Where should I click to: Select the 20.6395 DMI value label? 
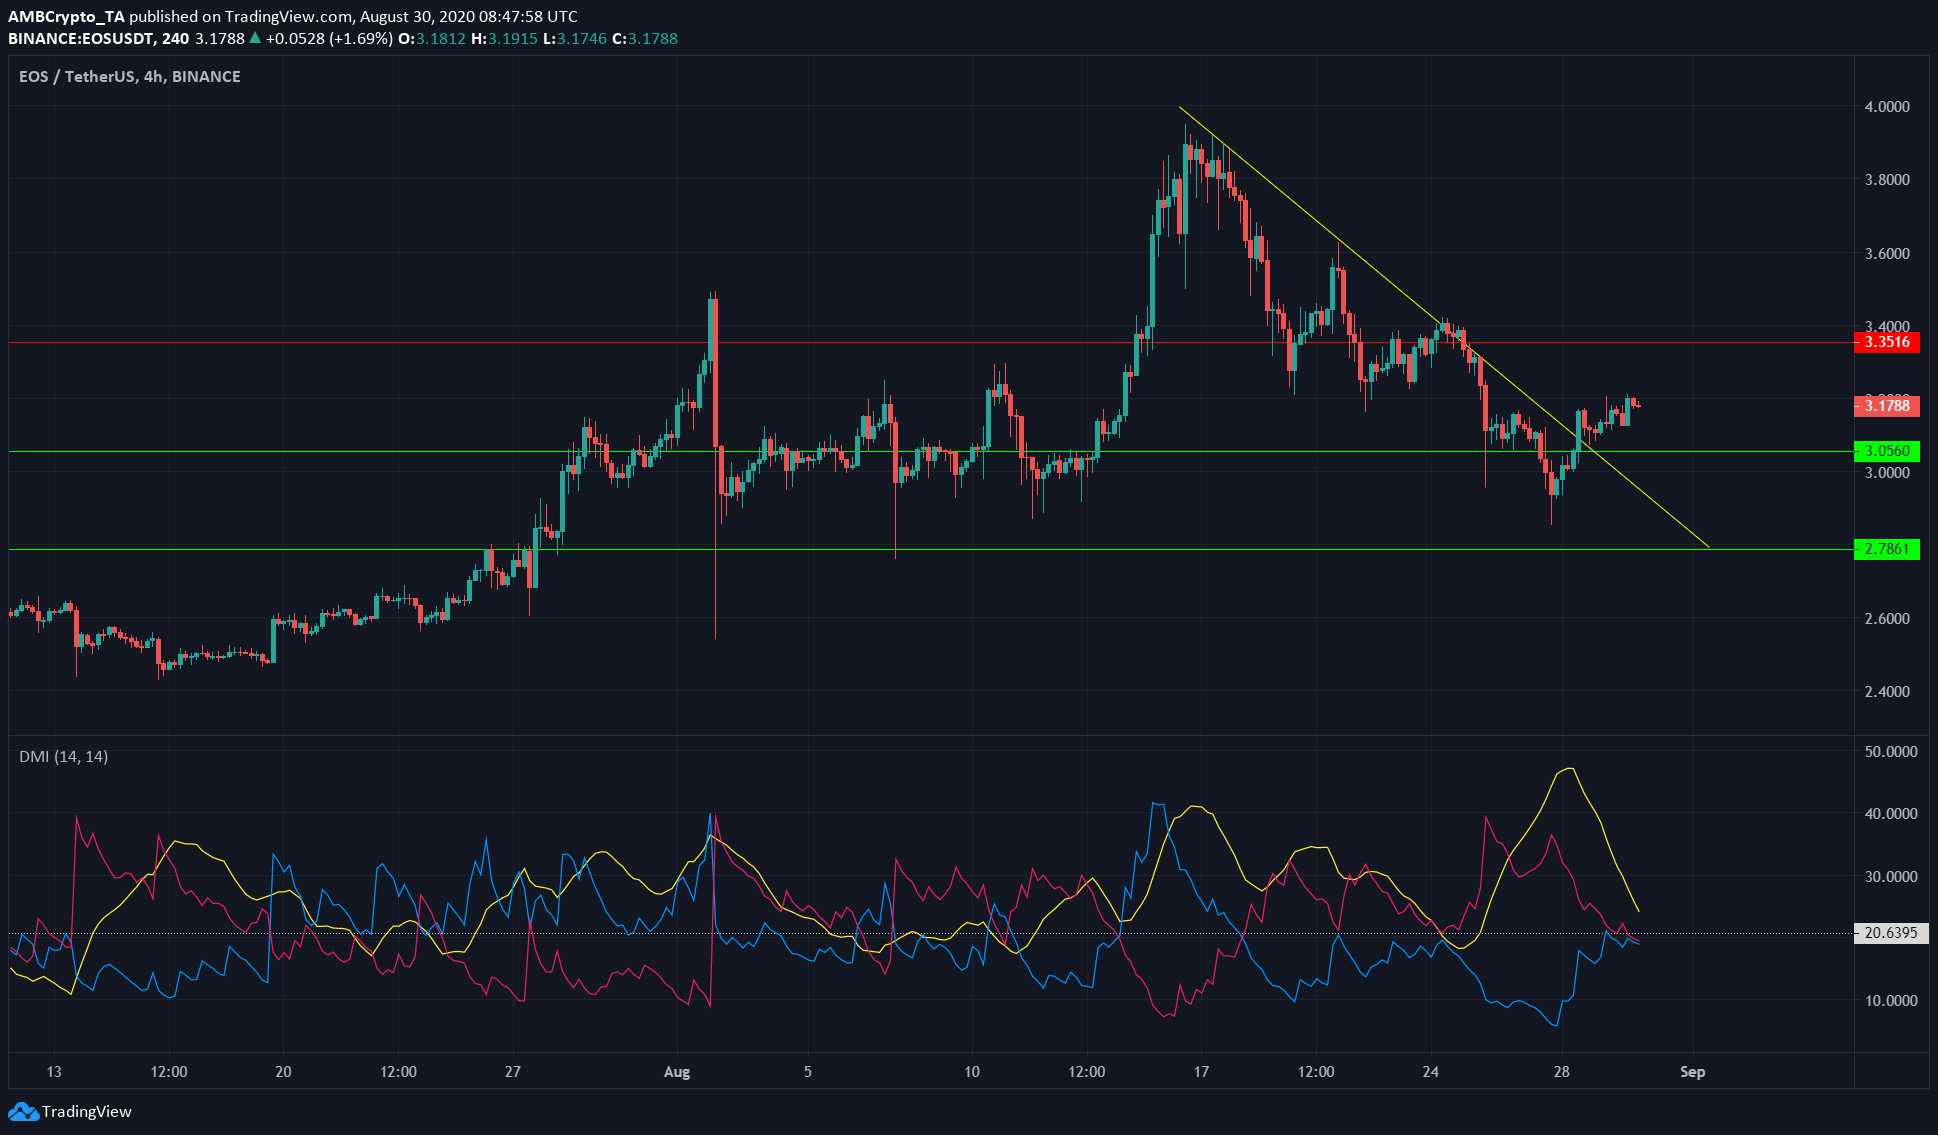point(1890,932)
